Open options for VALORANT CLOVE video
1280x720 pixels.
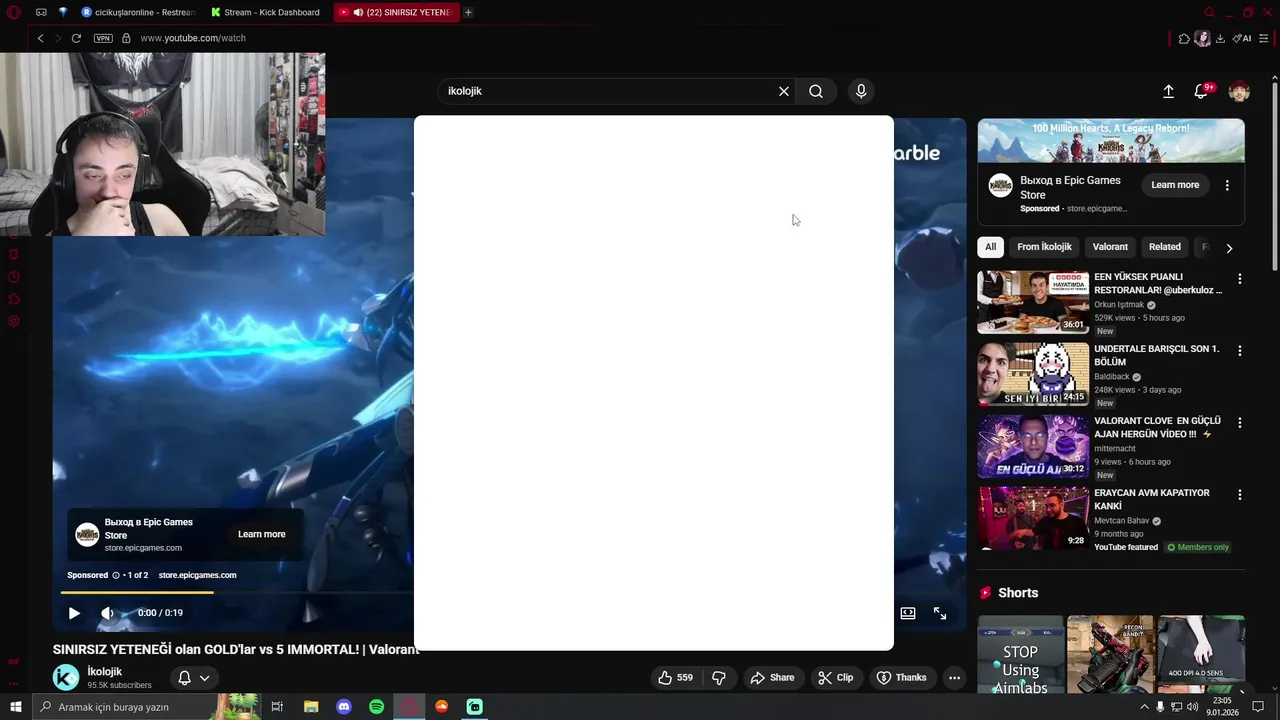(x=1240, y=423)
